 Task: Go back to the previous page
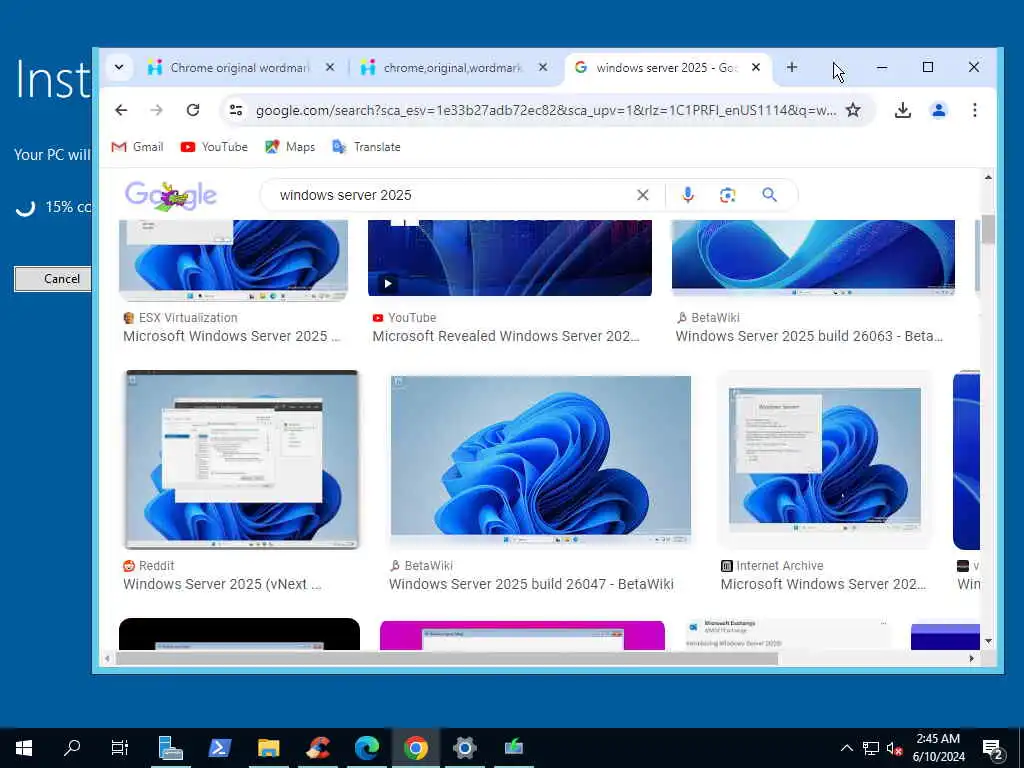(121, 110)
